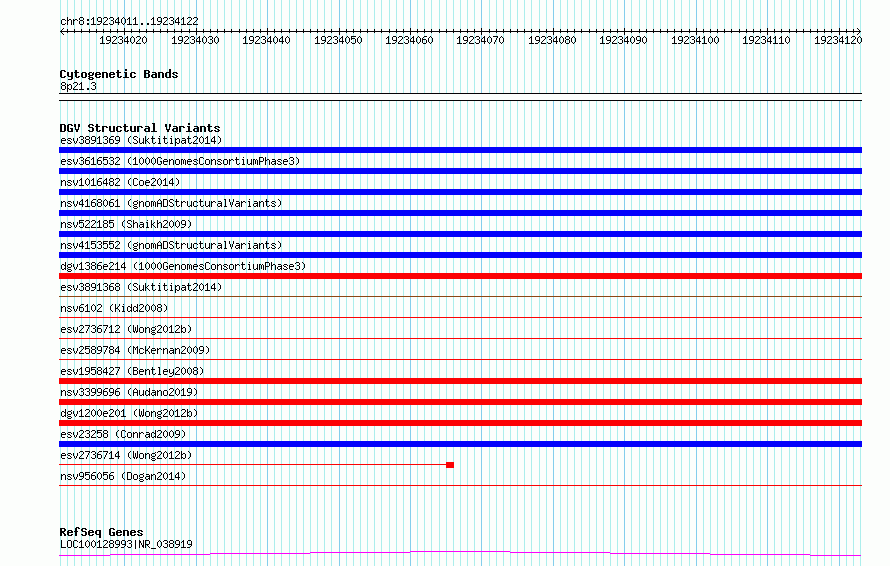This screenshot has width=890, height=566.
Task: Click ruler position 19234030
Action: point(195,40)
